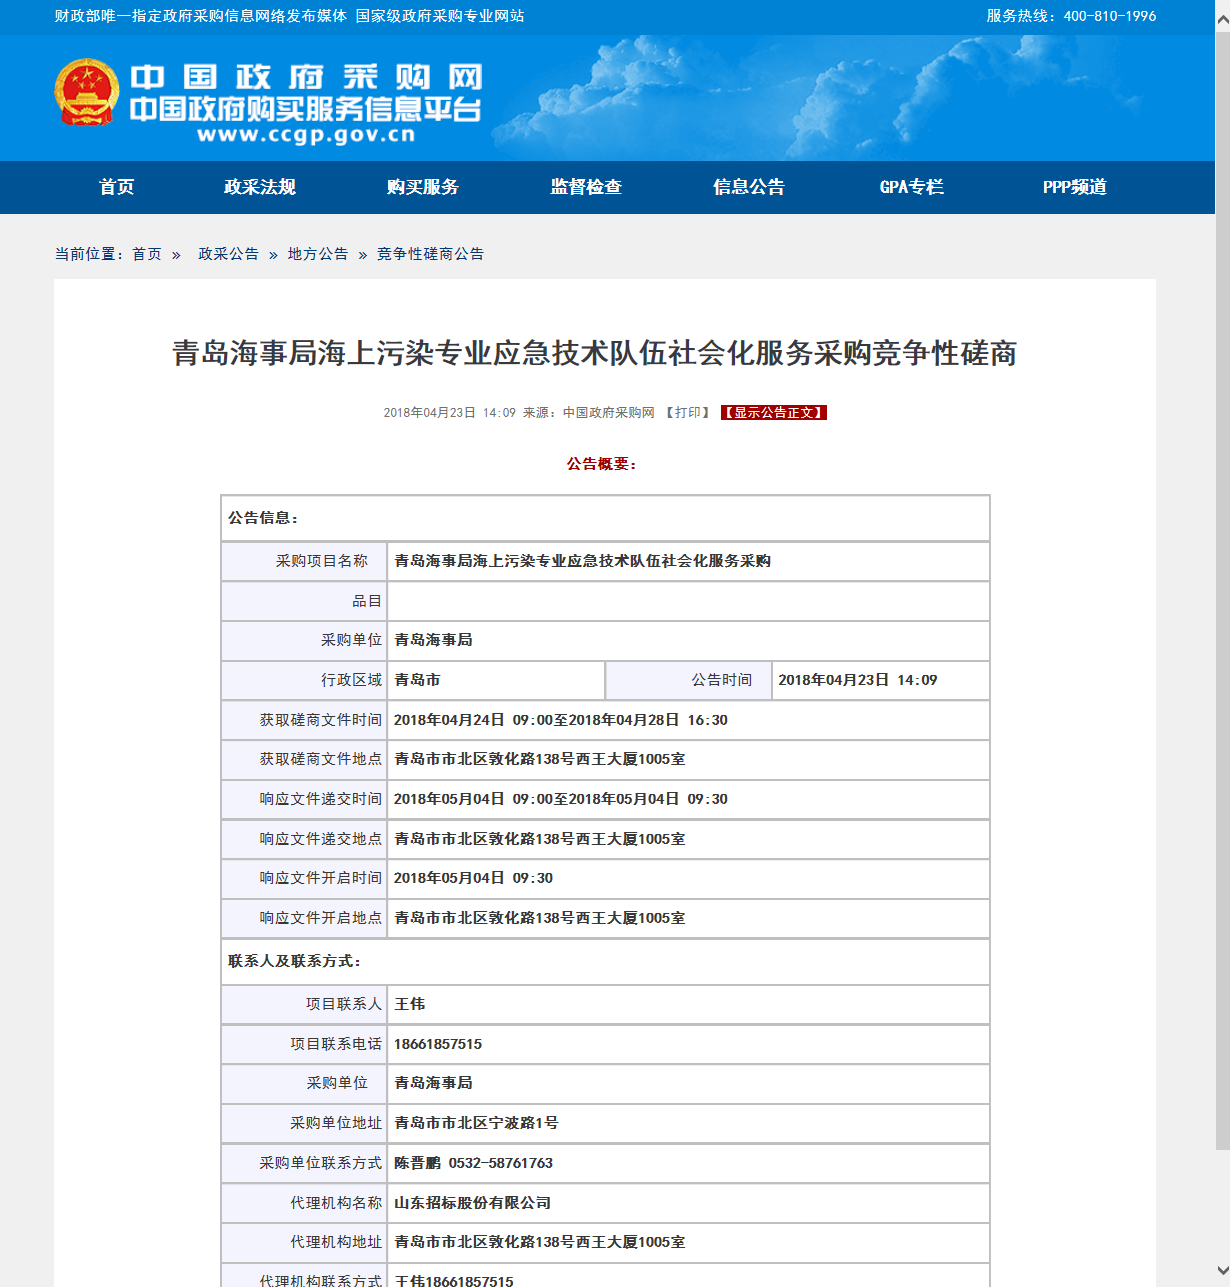Screen dimensions: 1230x1287
Task: Click the 响应文件递交时间 value
Action: [x=561, y=799]
